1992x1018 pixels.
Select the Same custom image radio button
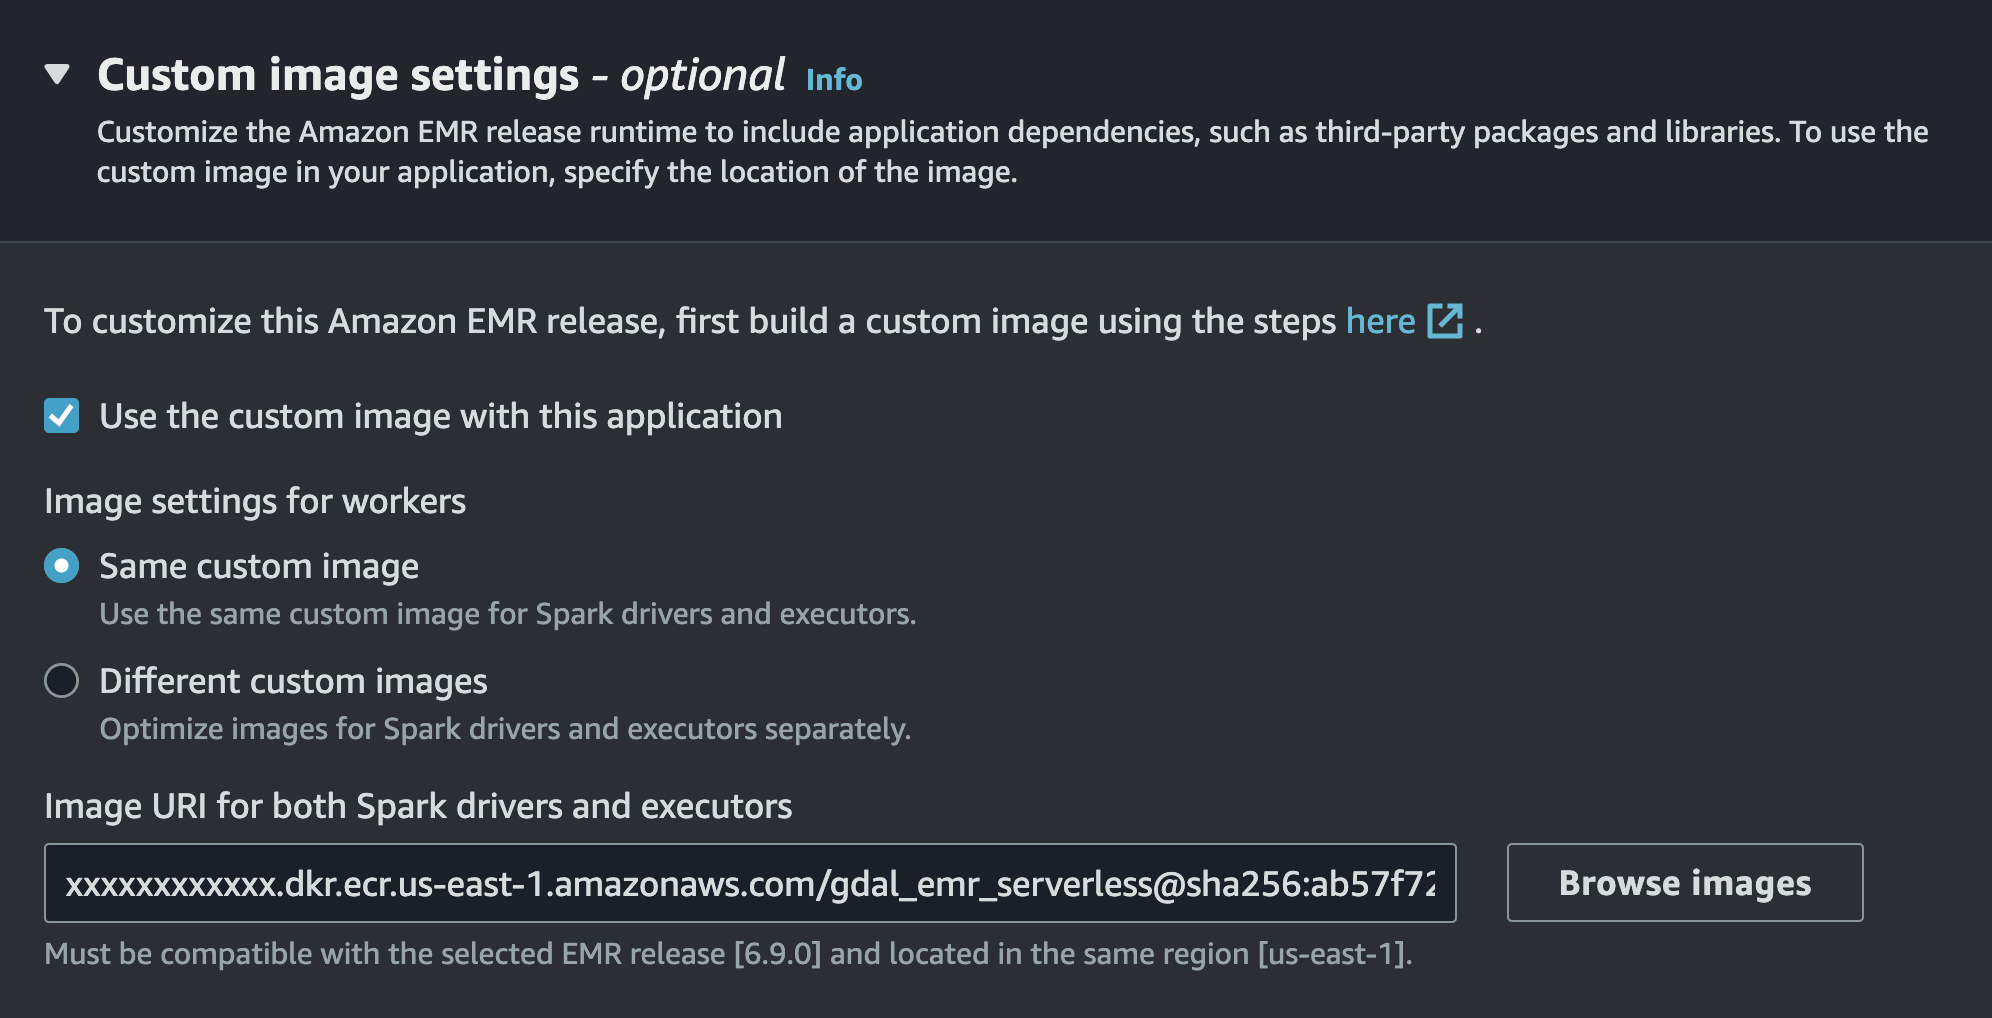tap(62, 566)
